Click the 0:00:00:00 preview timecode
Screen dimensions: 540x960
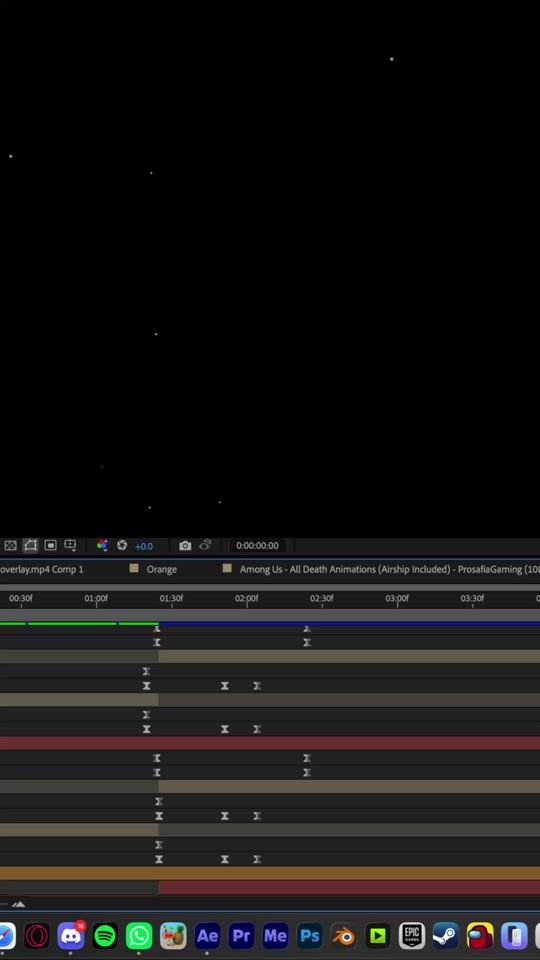click(x=257, y=545)
